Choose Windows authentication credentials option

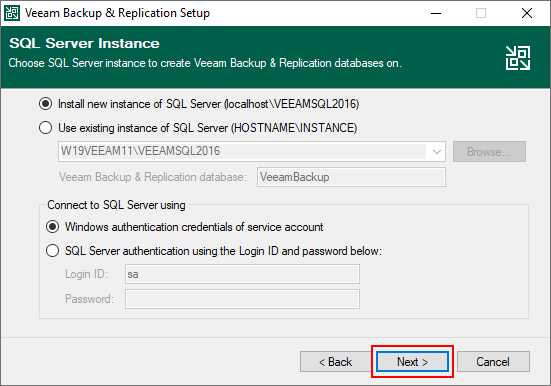click(53, 227)
